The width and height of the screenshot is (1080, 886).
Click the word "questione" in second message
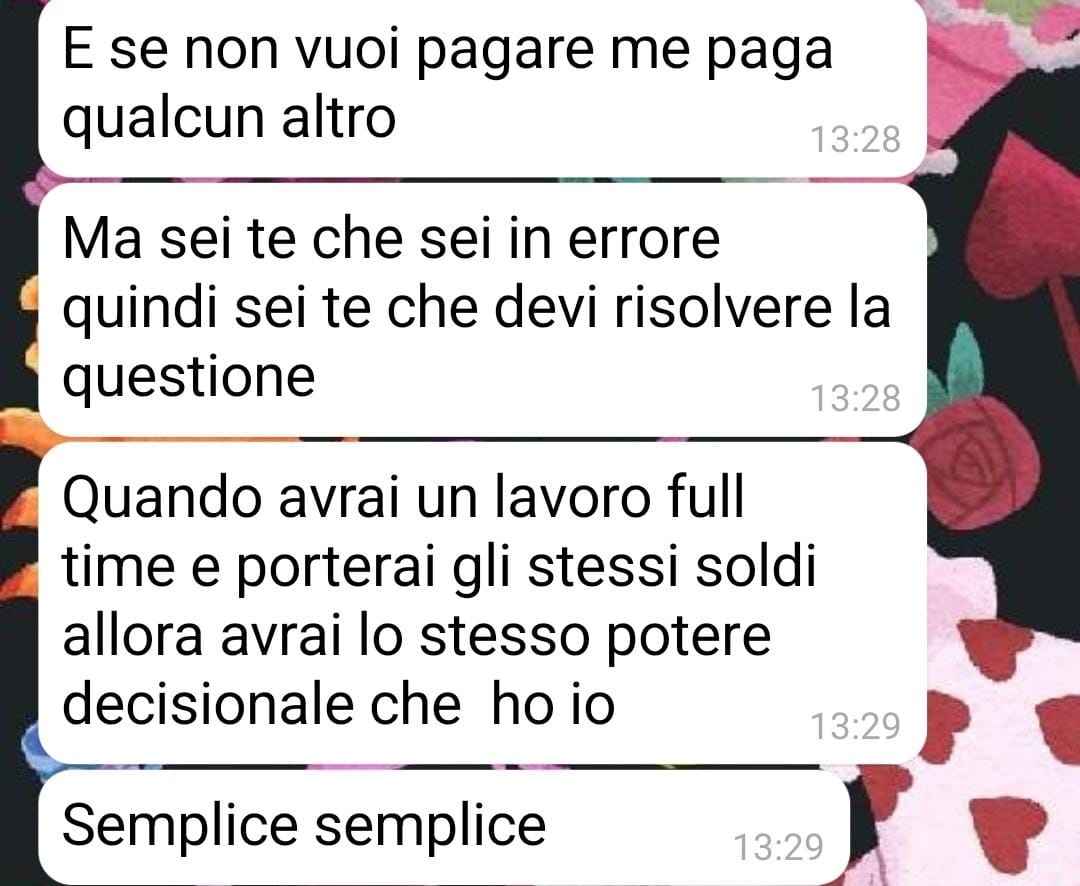(189, 378)
